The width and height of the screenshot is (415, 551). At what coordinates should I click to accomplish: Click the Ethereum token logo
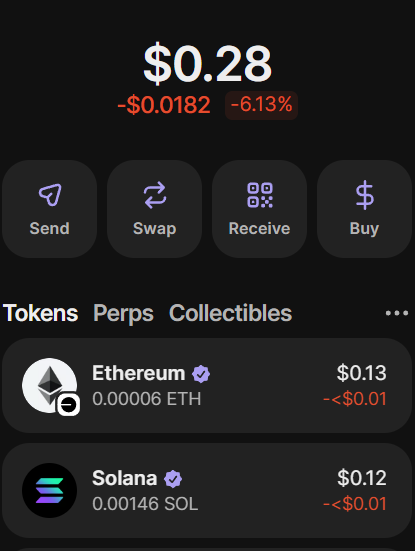click(x=50, y=385)
